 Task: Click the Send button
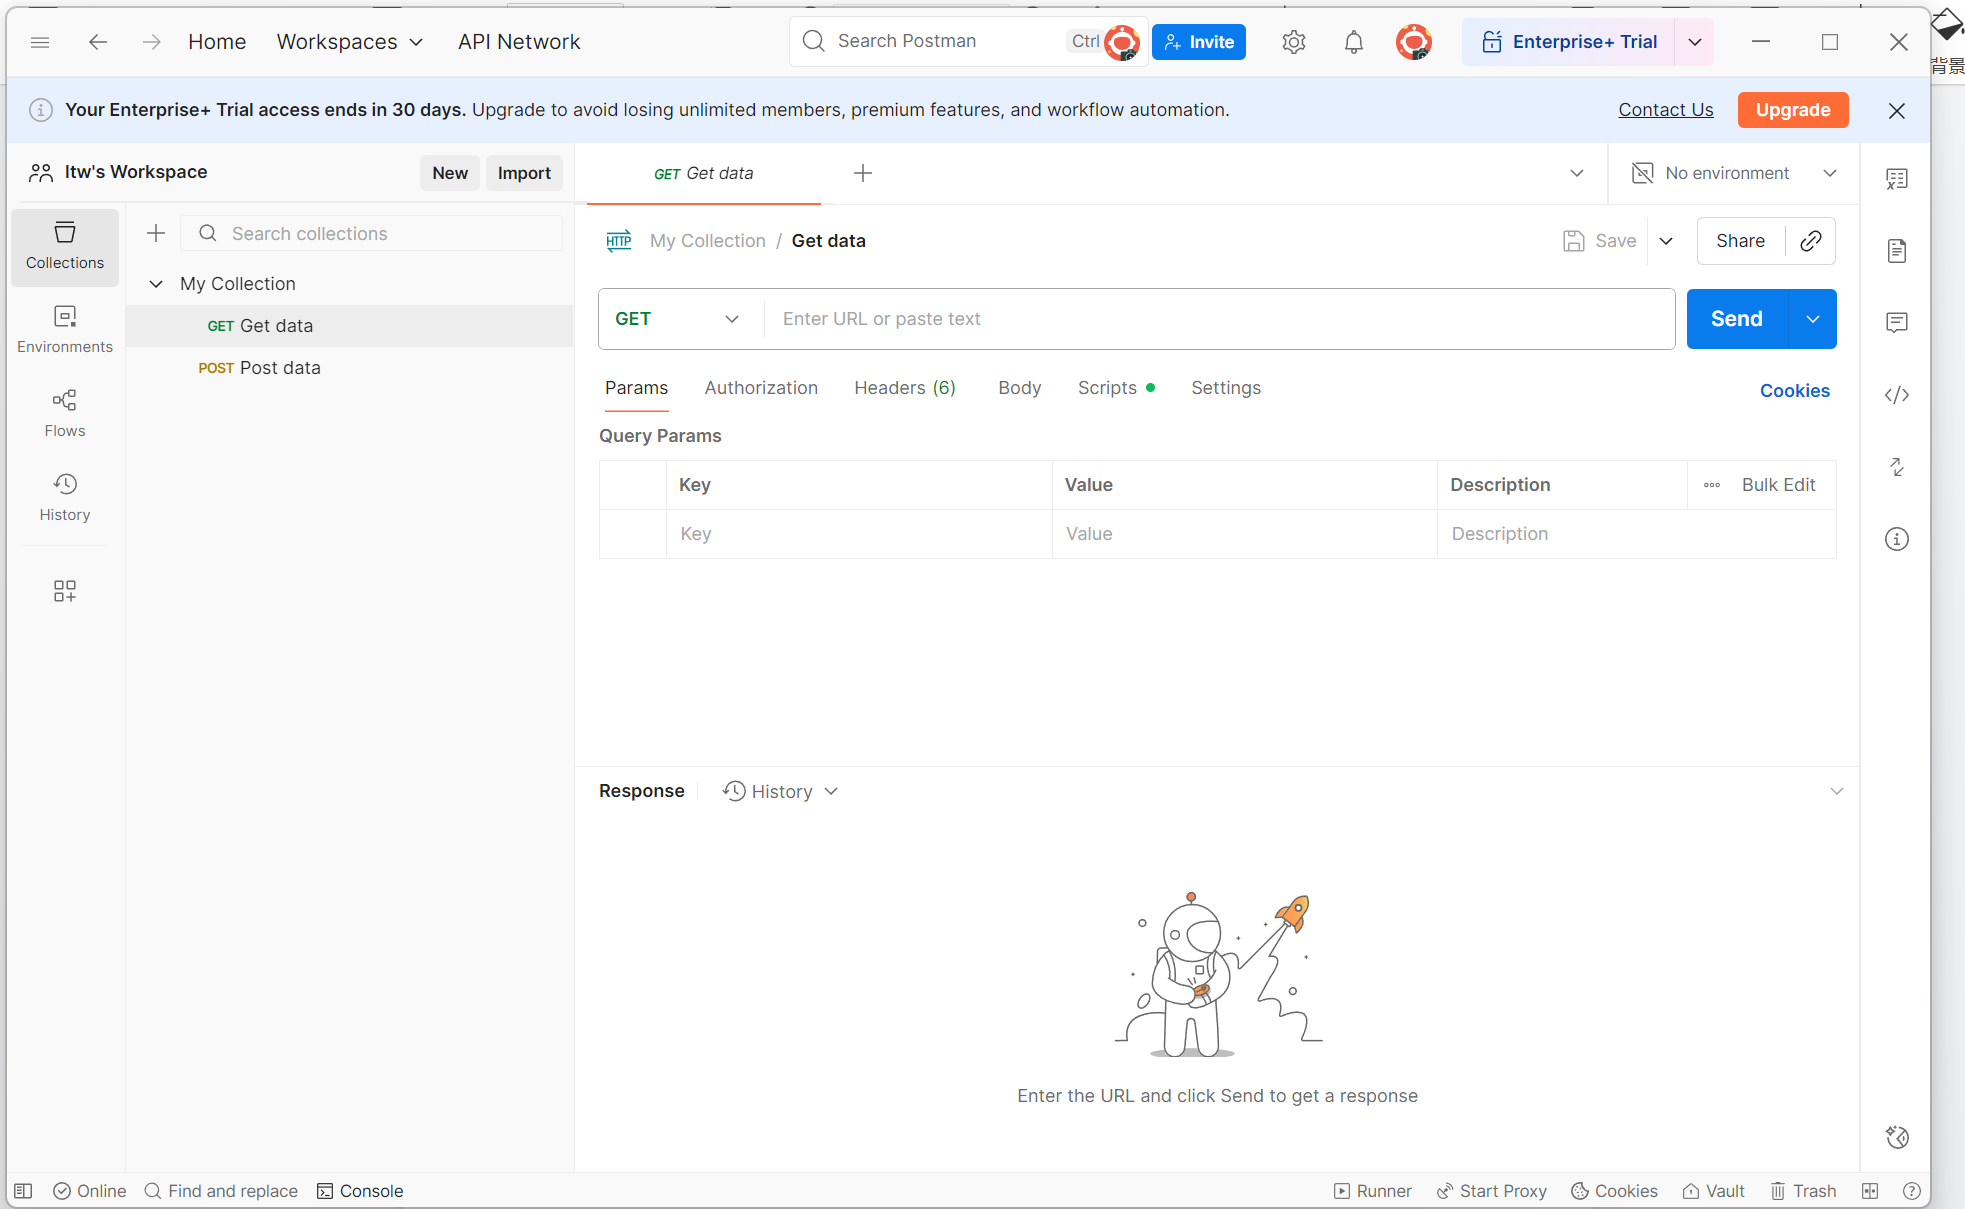point(1737,319)
